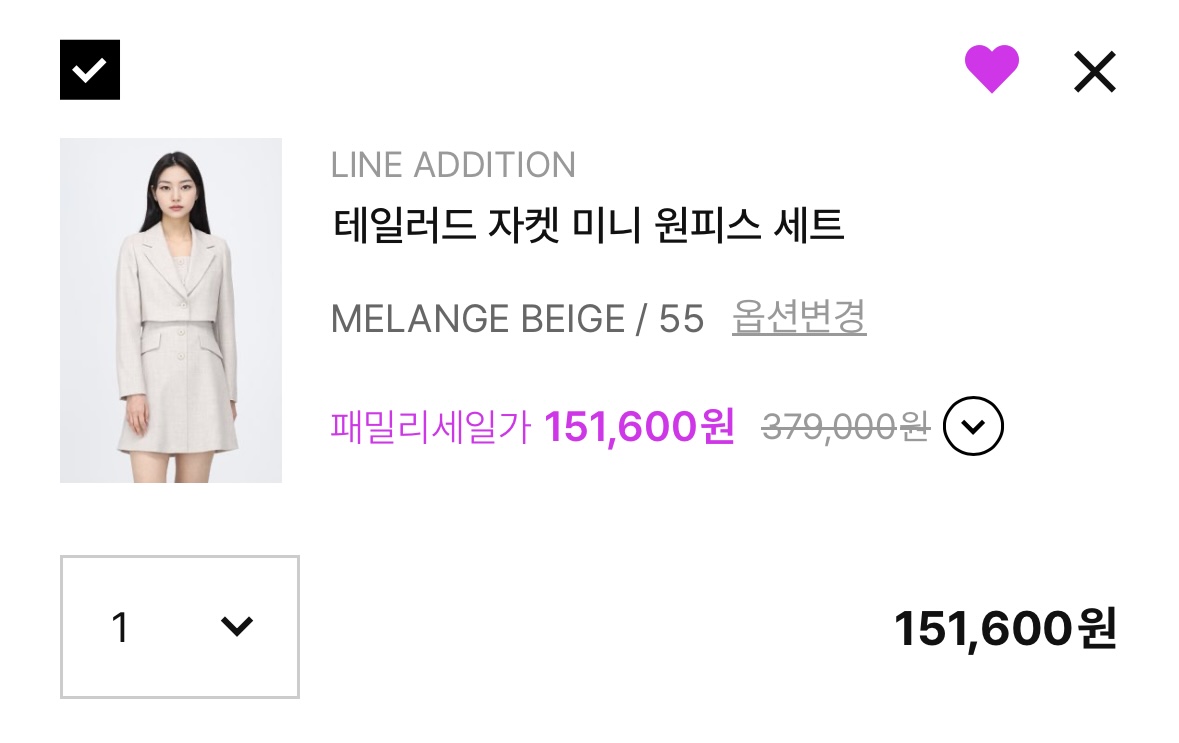Click the LINE ADDITION brand name
This screenshot has height=743, width=1179.
click(453, 165)
